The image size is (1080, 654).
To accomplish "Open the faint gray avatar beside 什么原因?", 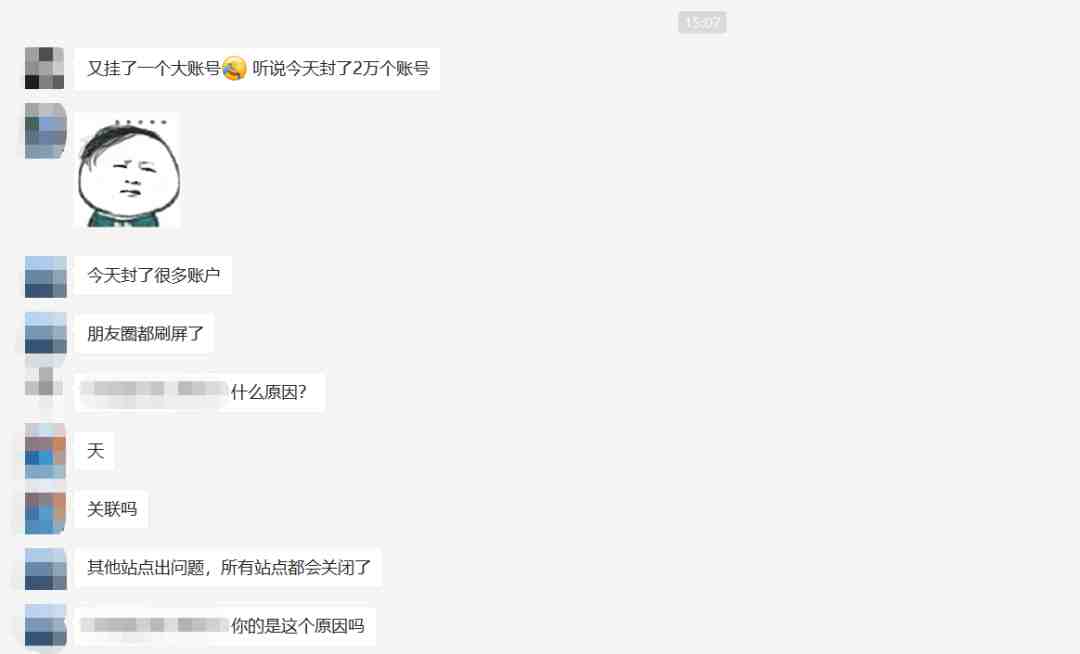I will [45, 387].
